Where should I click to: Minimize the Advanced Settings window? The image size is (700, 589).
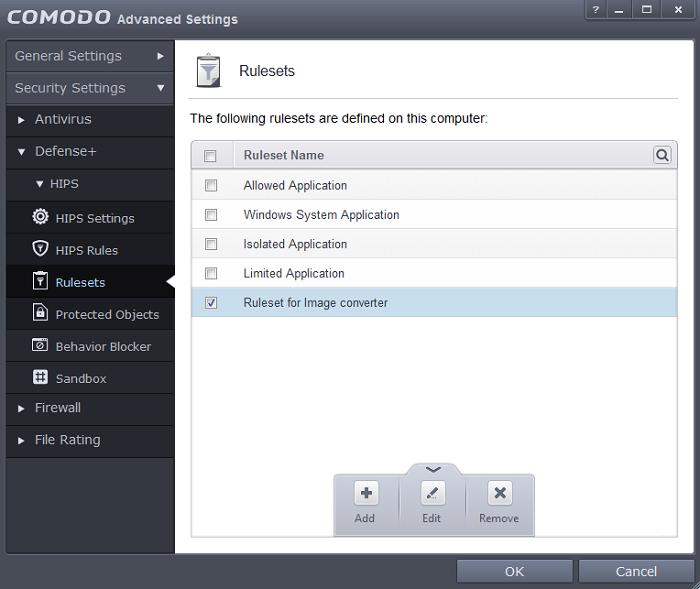619,10
